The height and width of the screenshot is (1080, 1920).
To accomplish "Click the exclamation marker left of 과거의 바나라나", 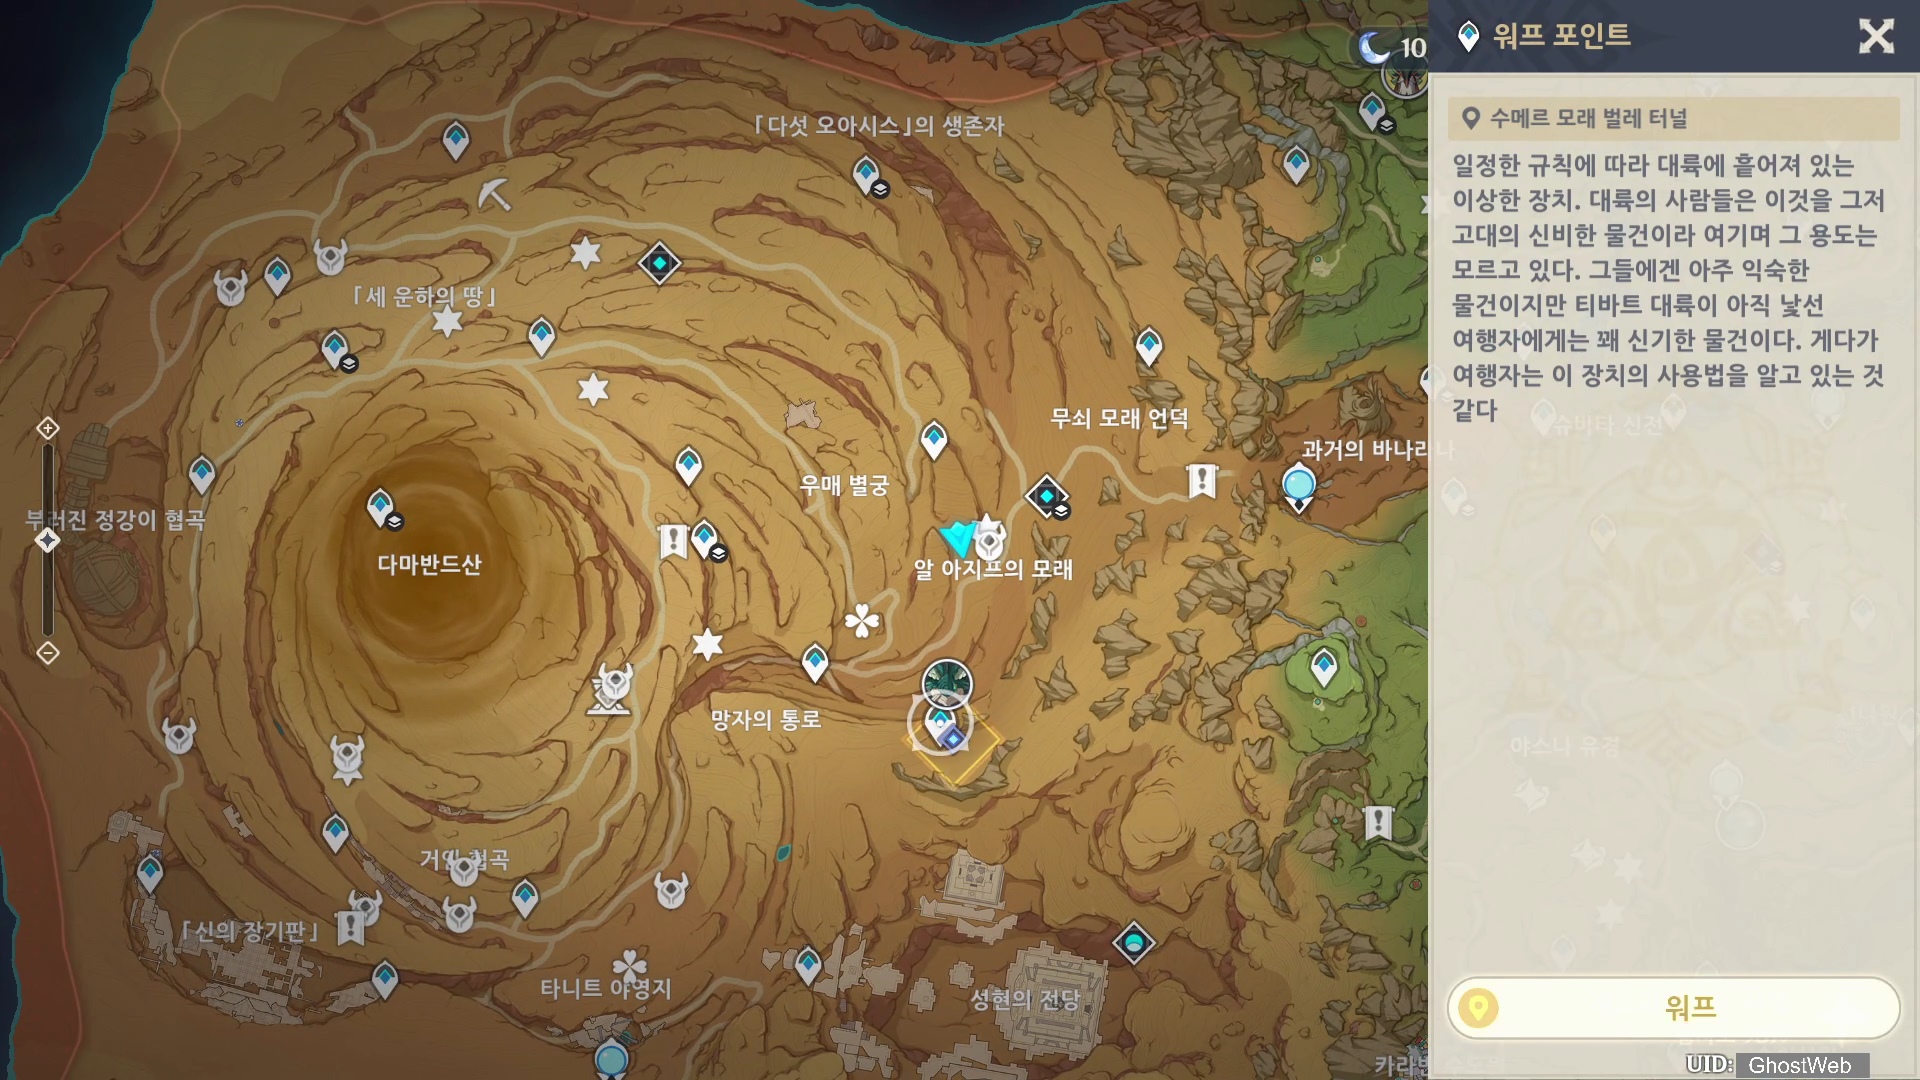I will tap(1201, 481).
